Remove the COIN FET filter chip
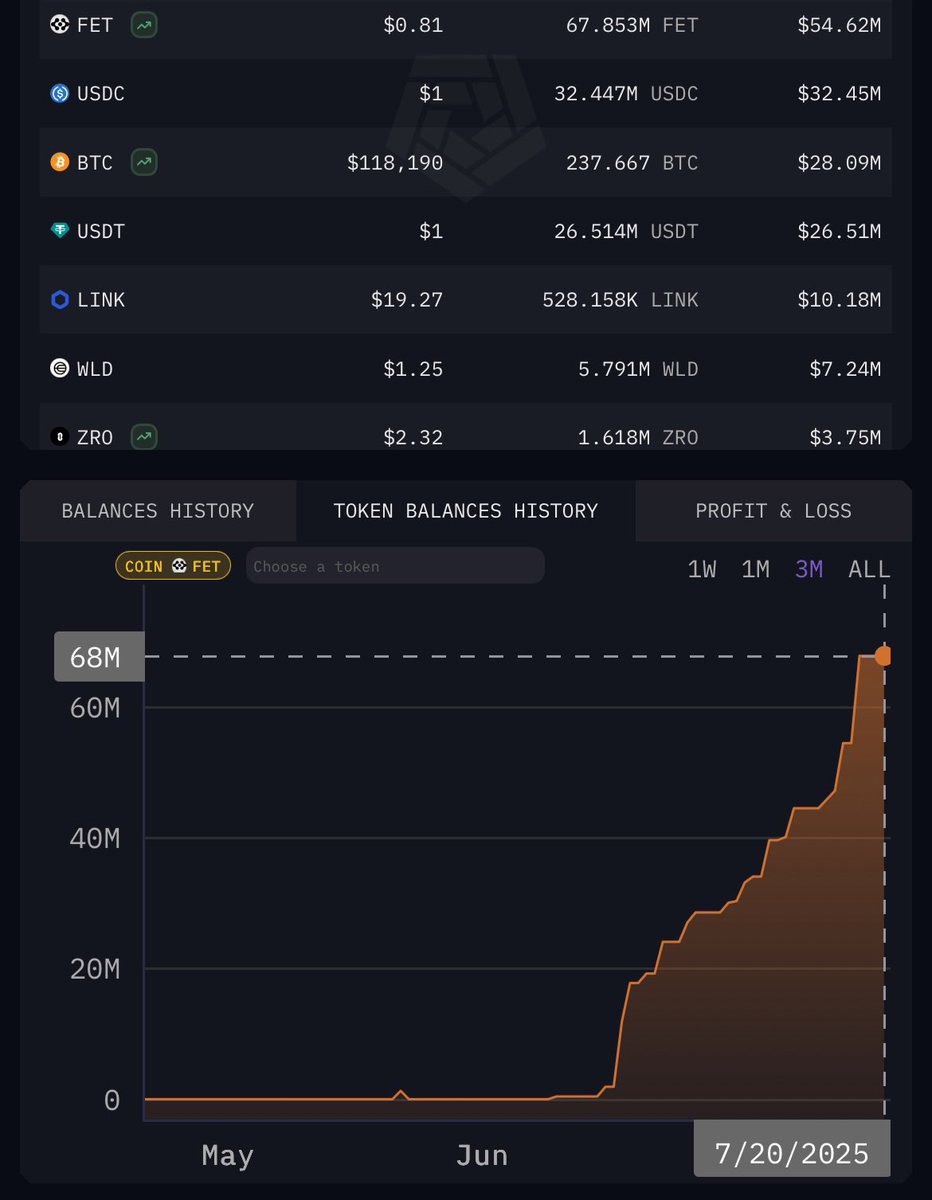932x1200 pixels. [173, 566]
